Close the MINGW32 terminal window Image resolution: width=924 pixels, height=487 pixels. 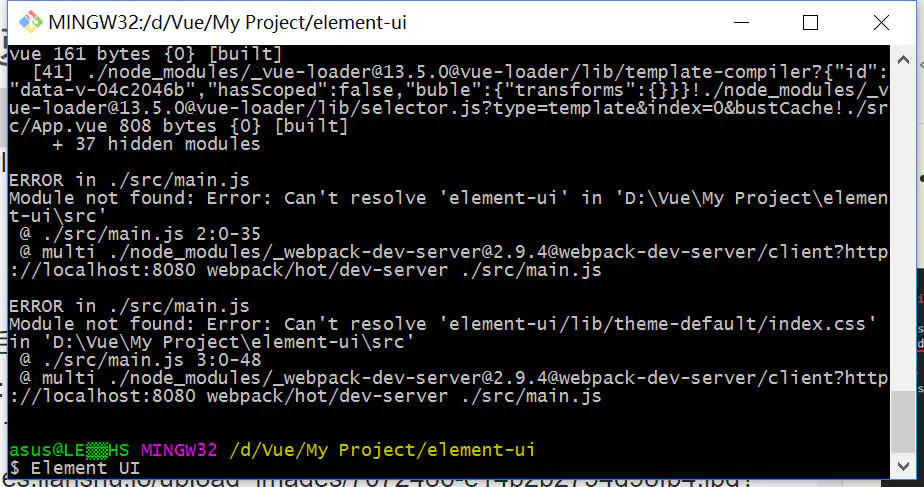880,22
